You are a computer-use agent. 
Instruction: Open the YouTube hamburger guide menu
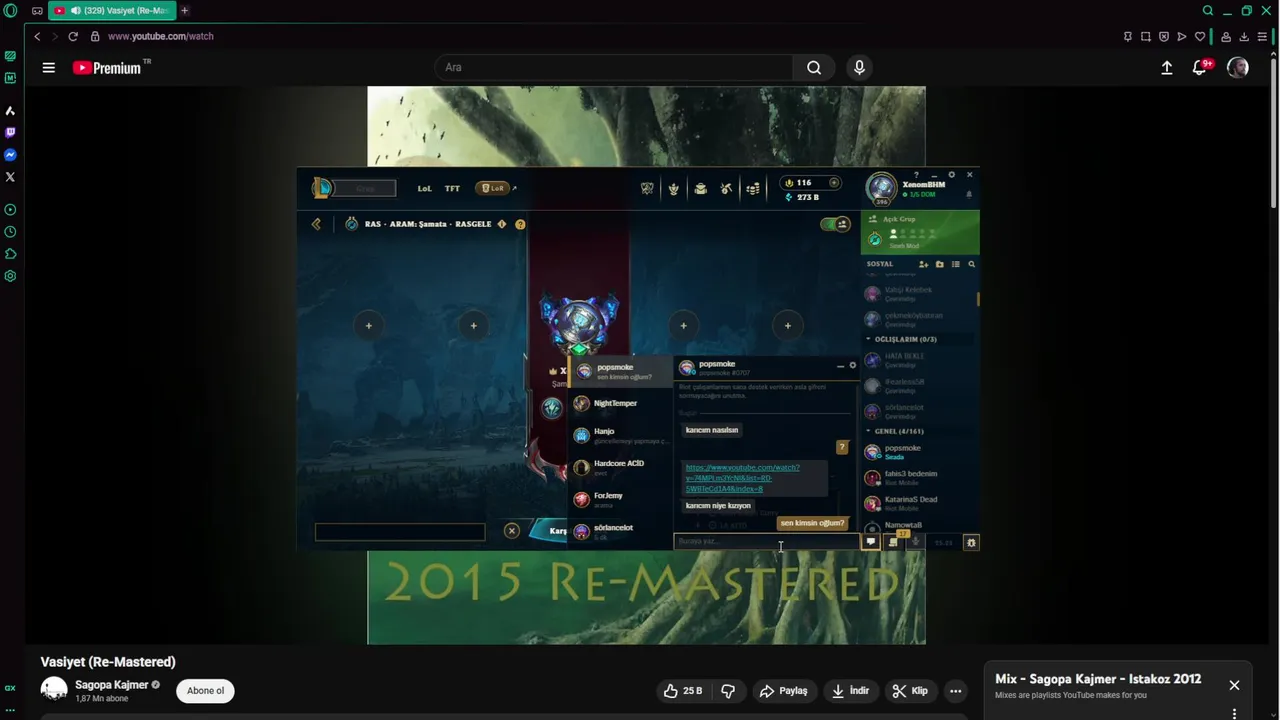click(x=48, y=68)
